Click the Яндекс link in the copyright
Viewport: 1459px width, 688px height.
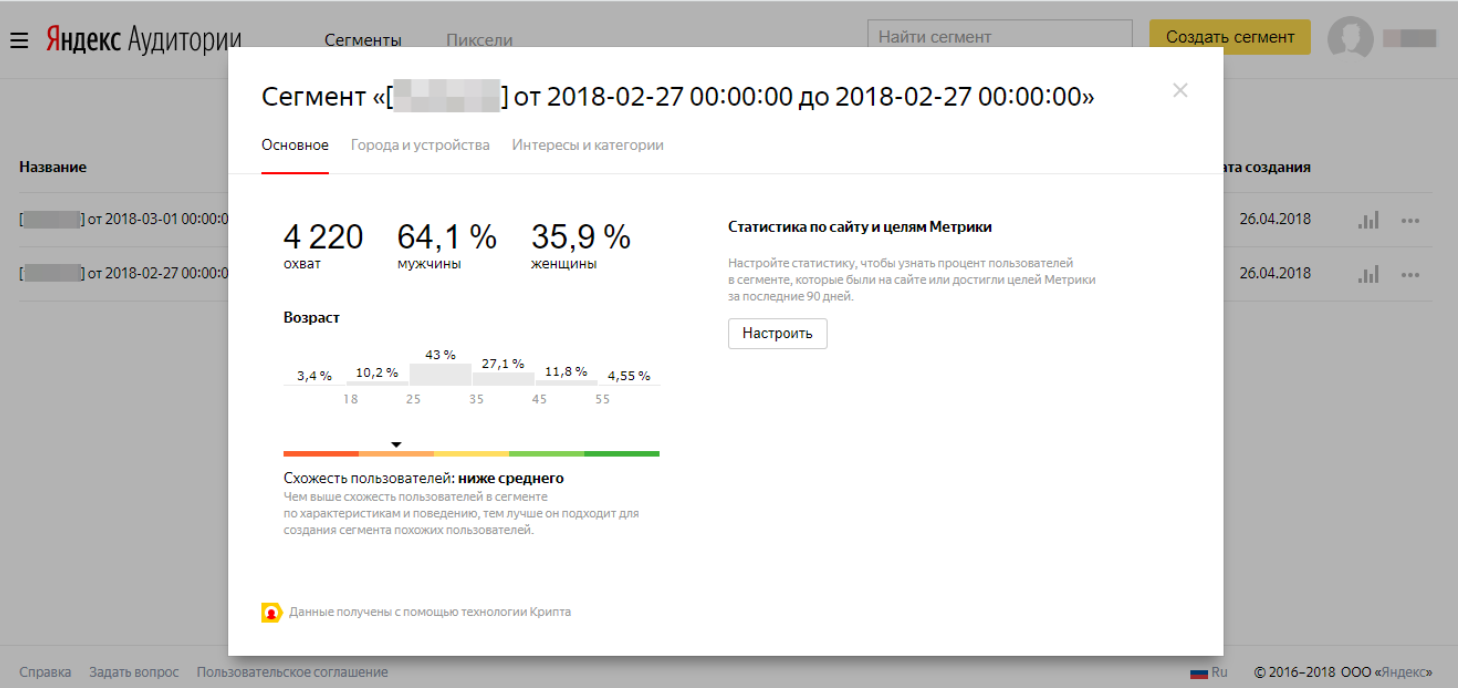coord(1406,673)
